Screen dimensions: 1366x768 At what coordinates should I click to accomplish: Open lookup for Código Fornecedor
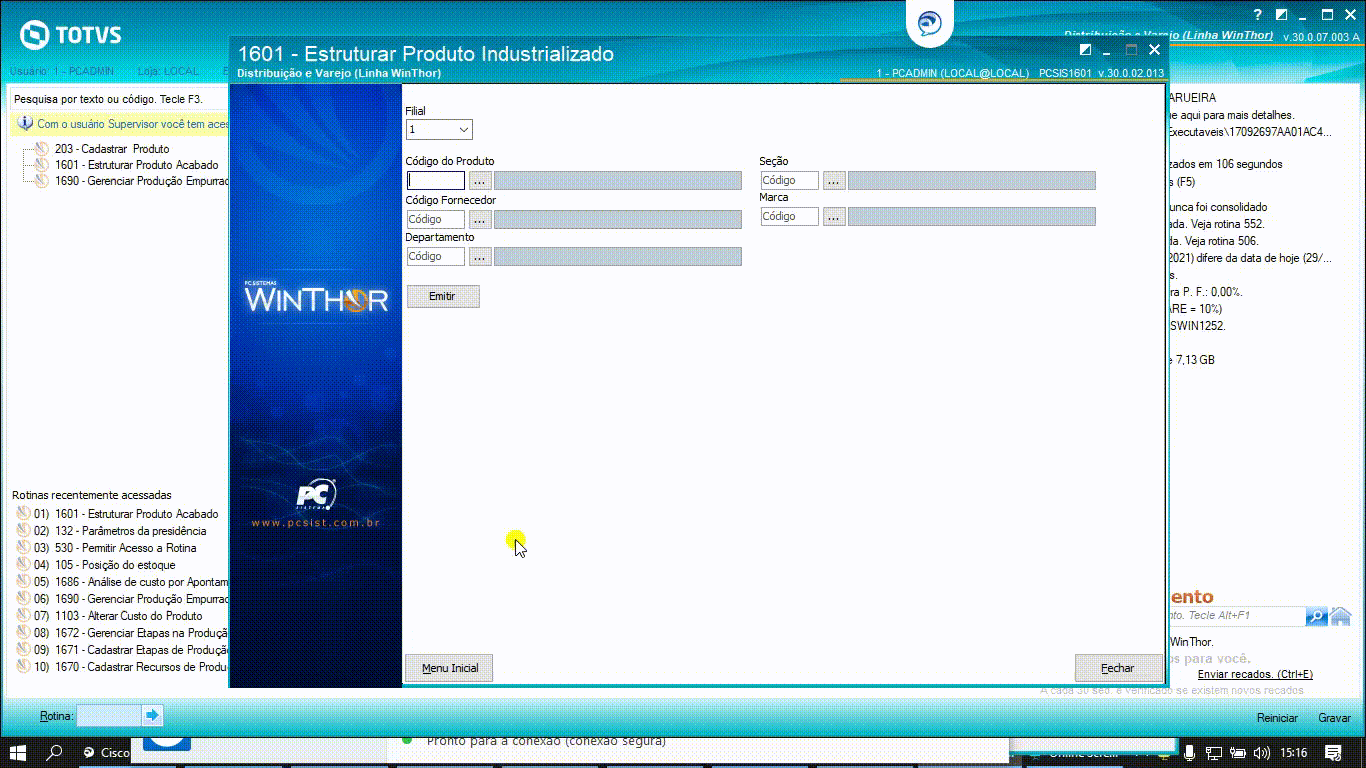point(480,219)
